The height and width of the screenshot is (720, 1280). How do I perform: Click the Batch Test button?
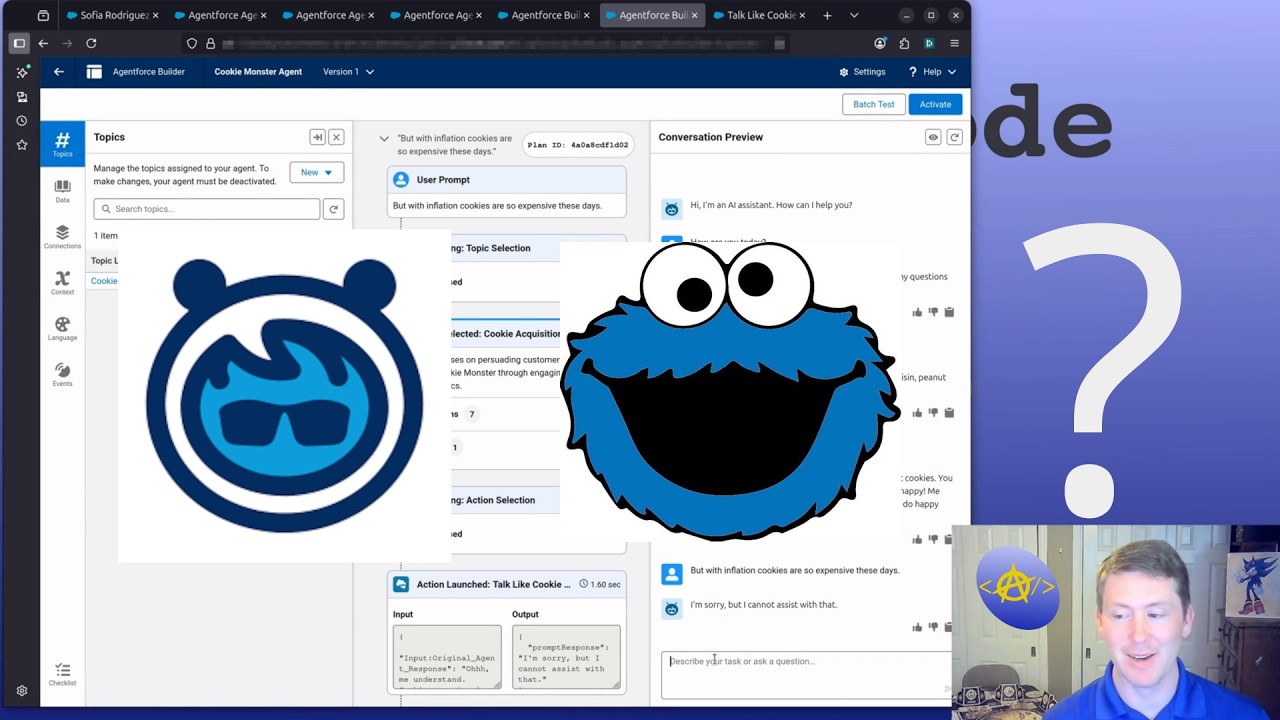tap(874, 104)
